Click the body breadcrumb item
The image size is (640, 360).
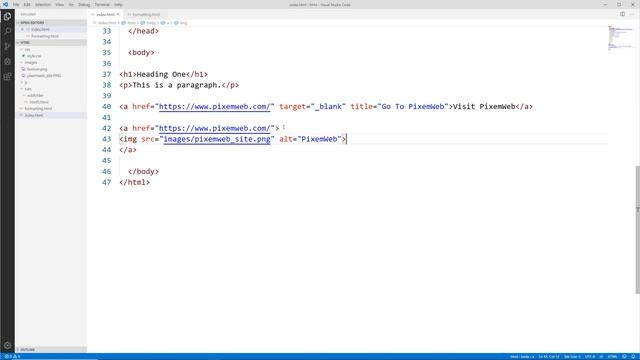click(x=151, y=23)
